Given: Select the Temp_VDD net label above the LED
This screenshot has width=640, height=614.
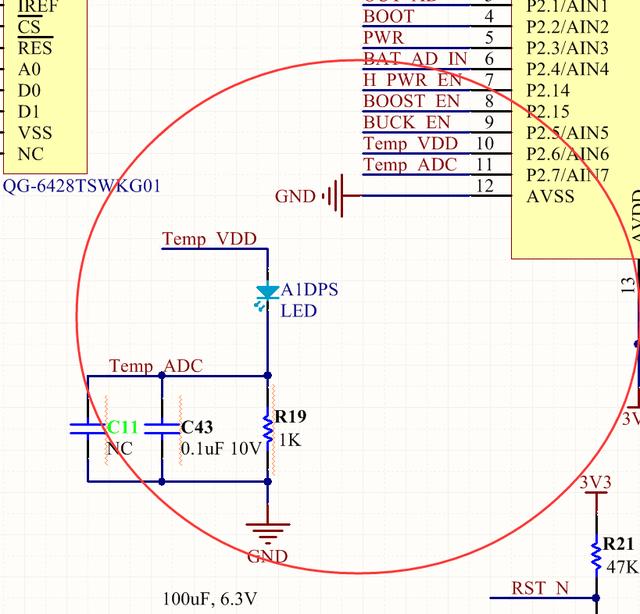Looking at the screenshot, I should pyautogui.click(x=209, y=239).
